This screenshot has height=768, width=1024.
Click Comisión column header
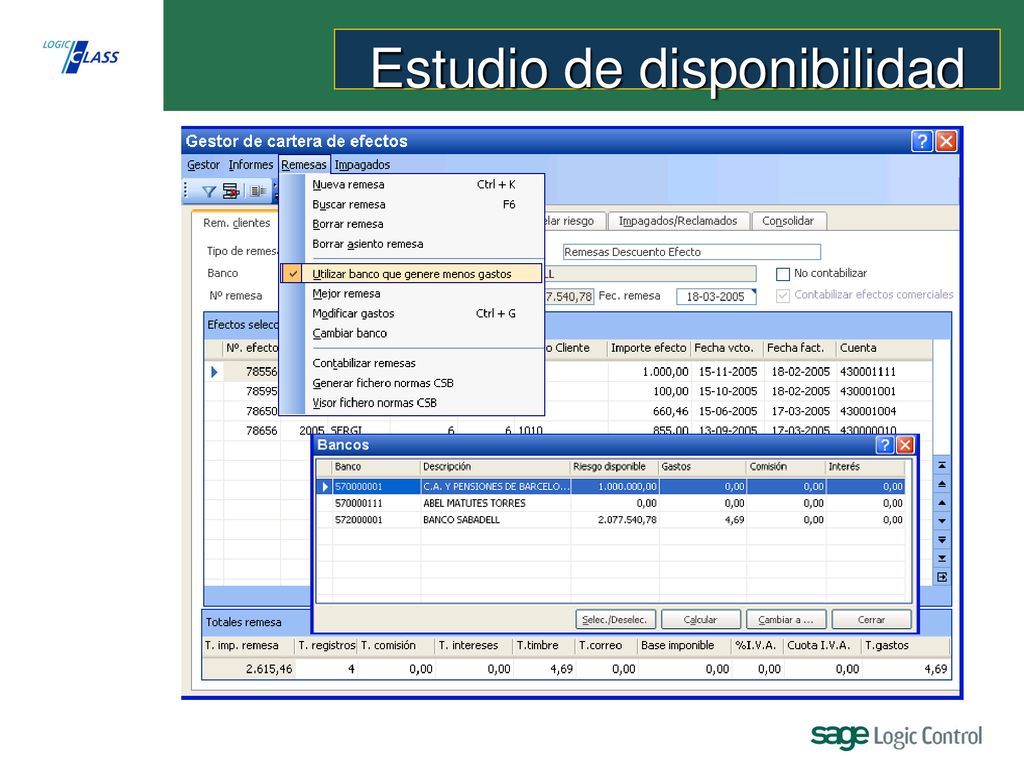[786, 467]
